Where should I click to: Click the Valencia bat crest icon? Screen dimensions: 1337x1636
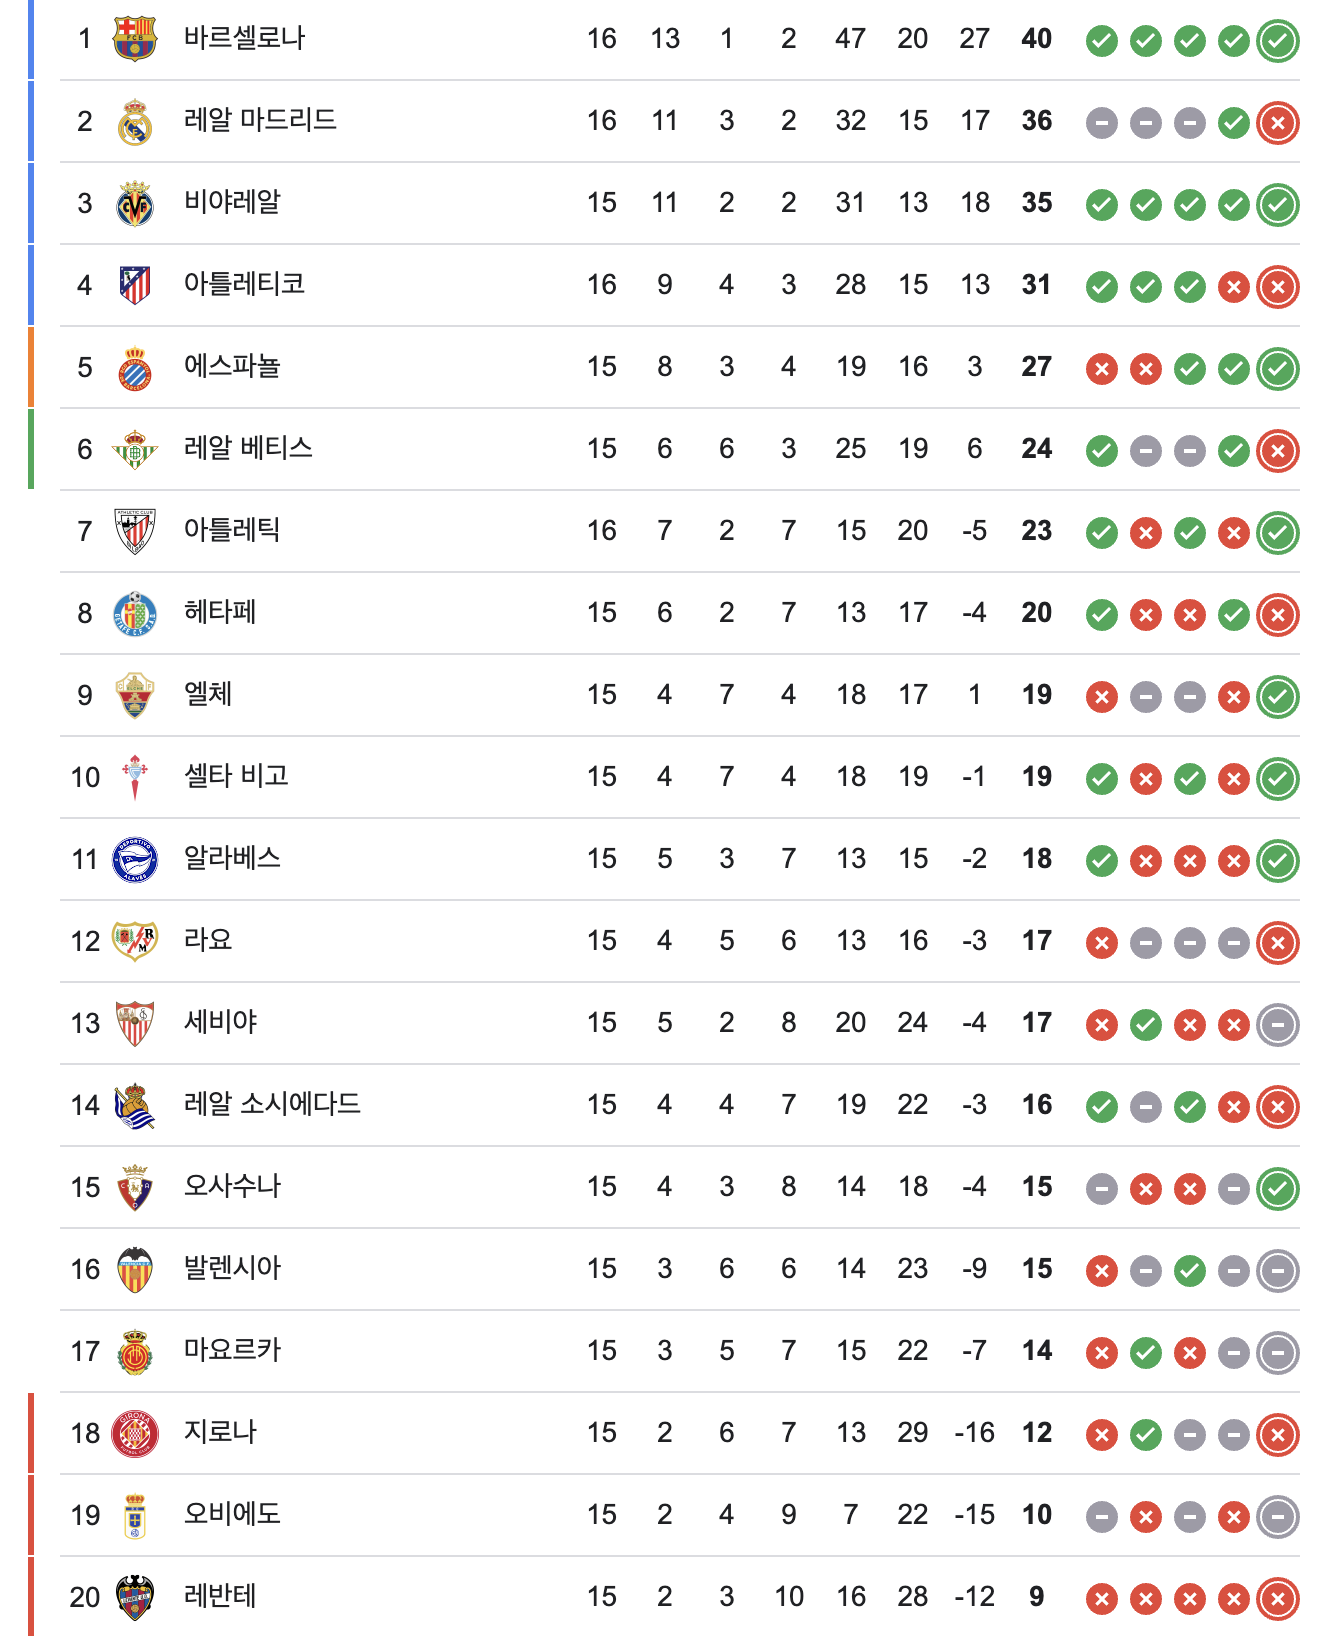point(135,1269)
